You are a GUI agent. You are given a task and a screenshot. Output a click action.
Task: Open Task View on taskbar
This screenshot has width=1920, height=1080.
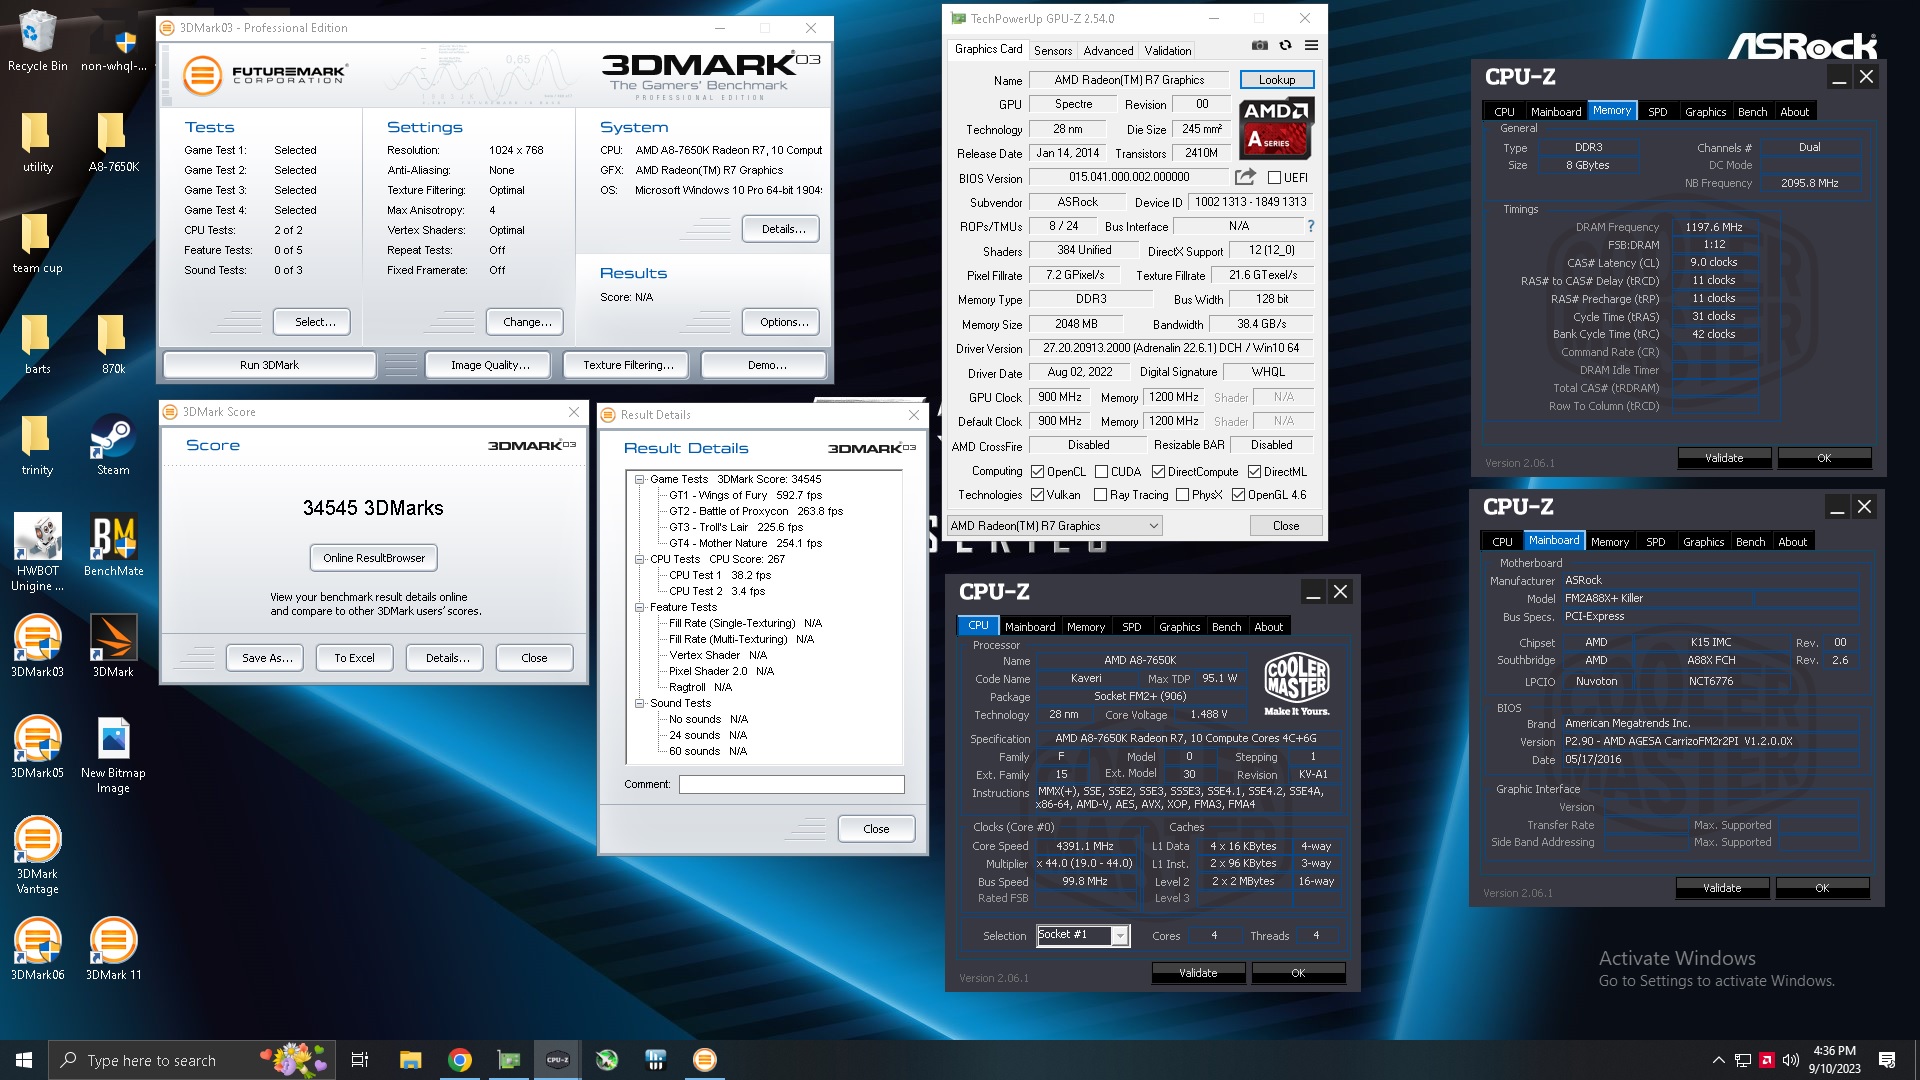pyautogui.click(x=360, y=1060)
